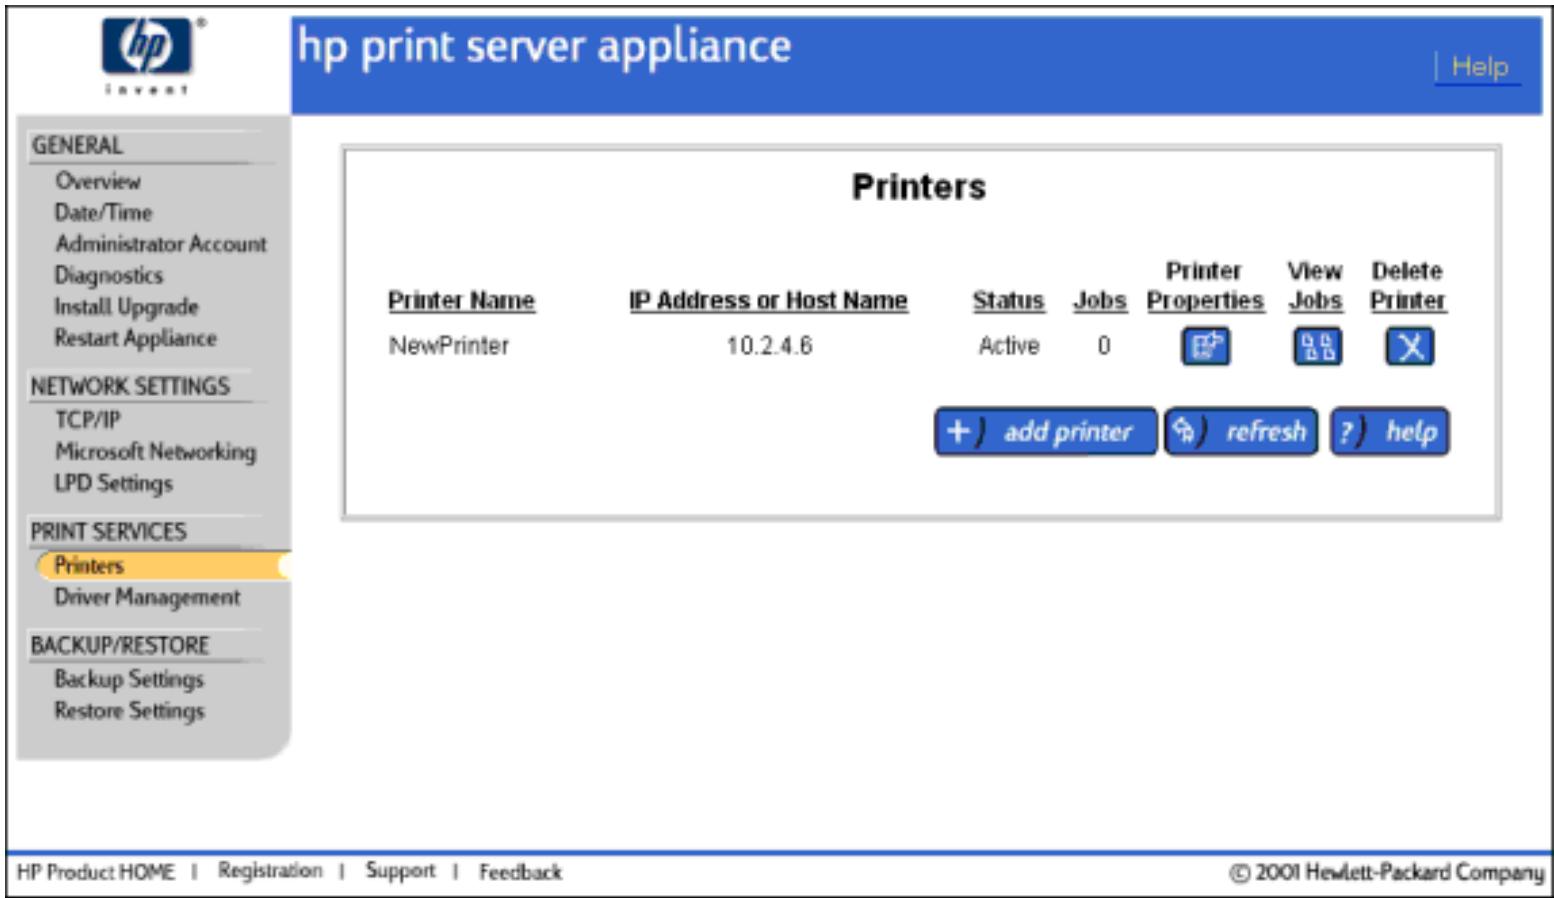
Task: Click 2001 Hewlett-Packard Company copyright text
Action: point(1386,872)
